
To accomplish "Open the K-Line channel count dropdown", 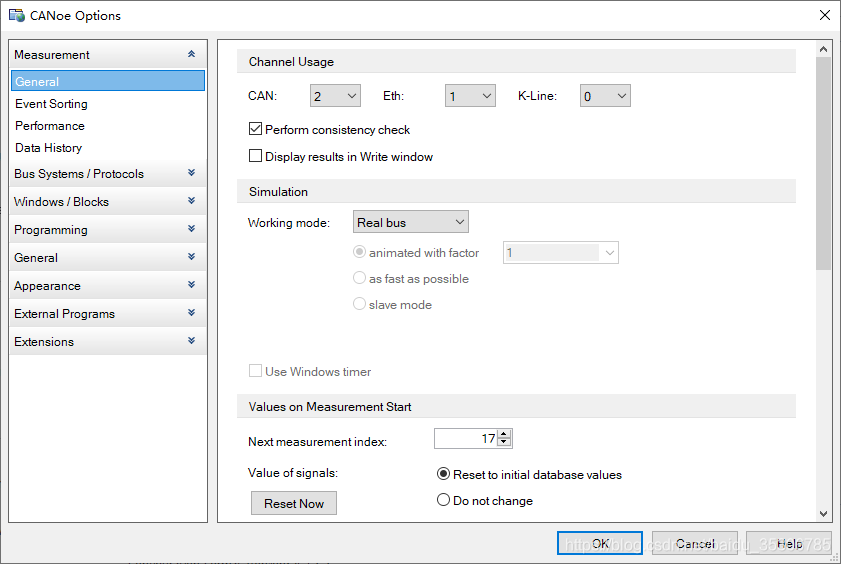I will click(605, 96).
